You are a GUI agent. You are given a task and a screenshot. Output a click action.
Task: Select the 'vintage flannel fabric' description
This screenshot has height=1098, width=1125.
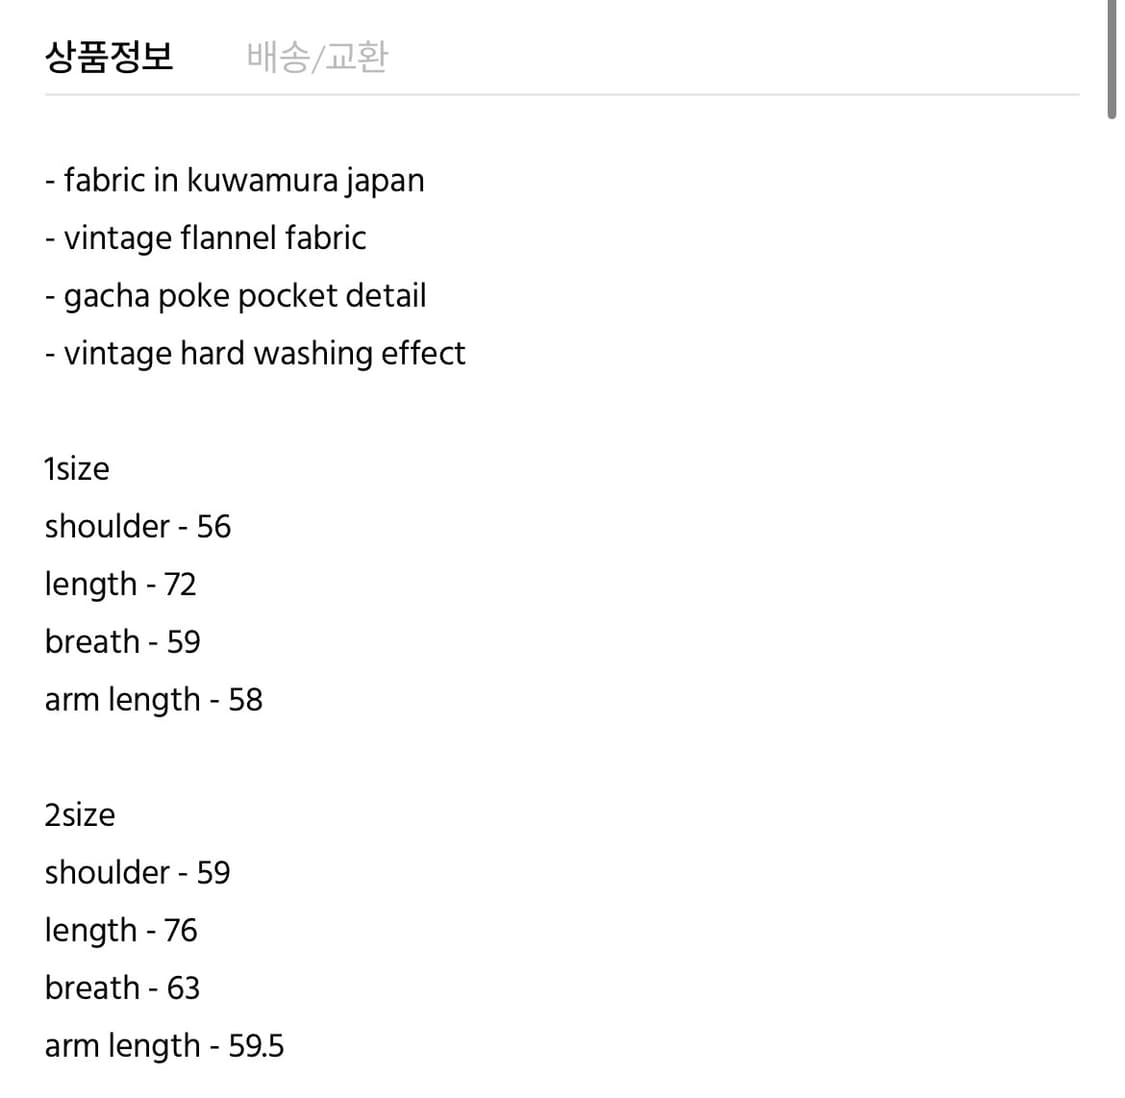point(205,238)
